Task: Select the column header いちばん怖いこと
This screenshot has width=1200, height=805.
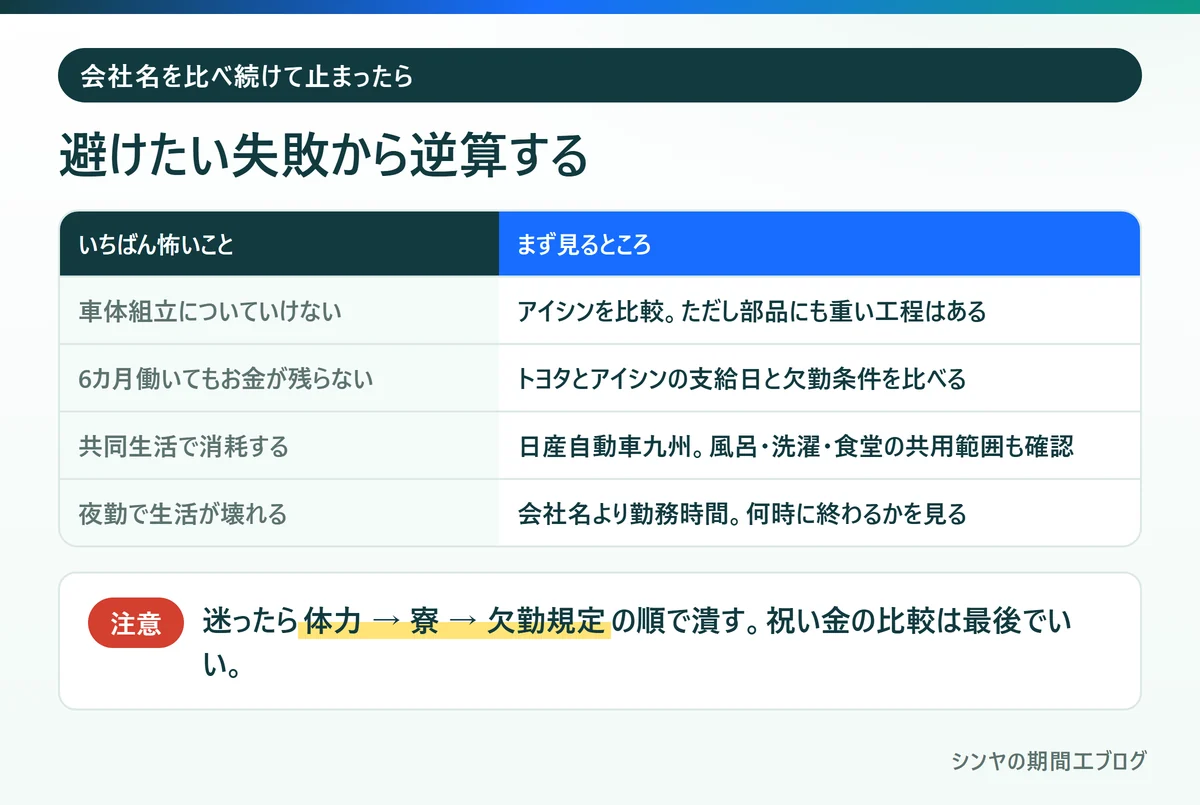Action: [x=279, y=244]
